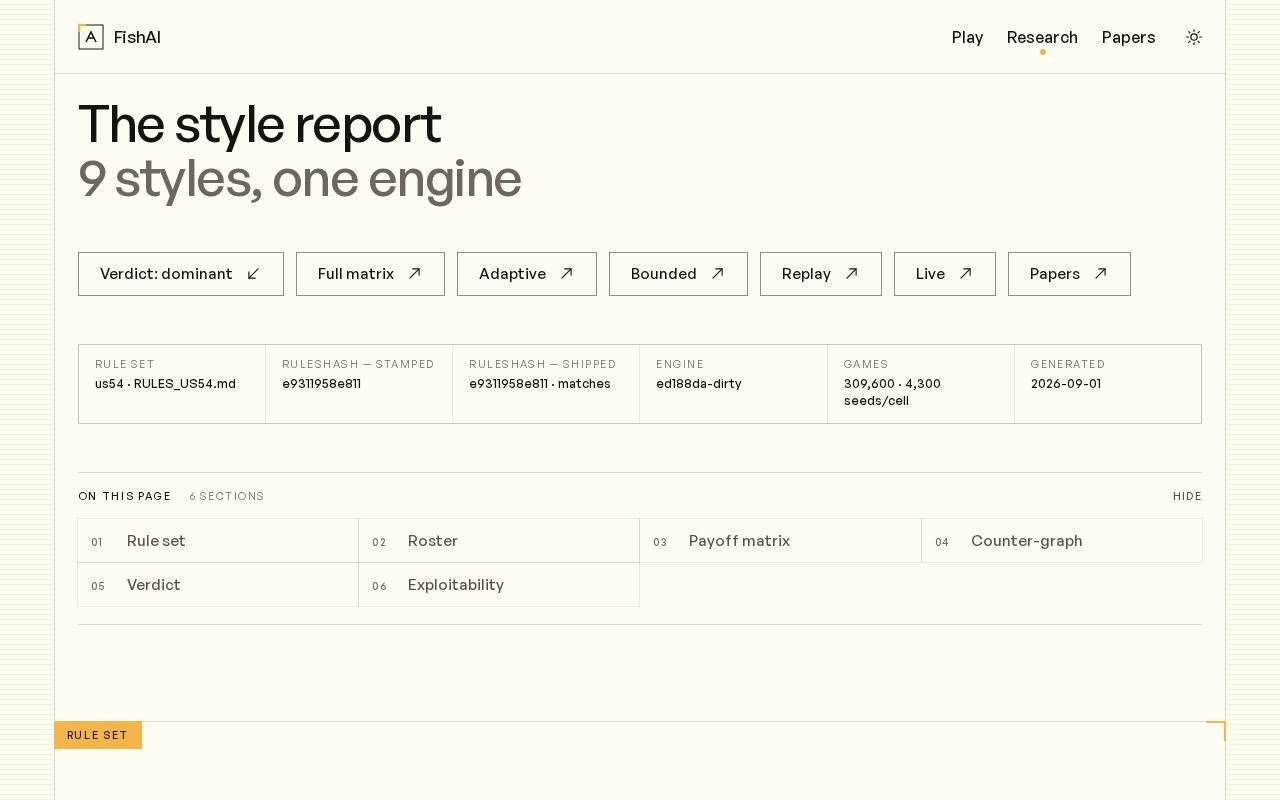Hide the On This Page section list
1280x800 pixels.
pos(1187,496)
